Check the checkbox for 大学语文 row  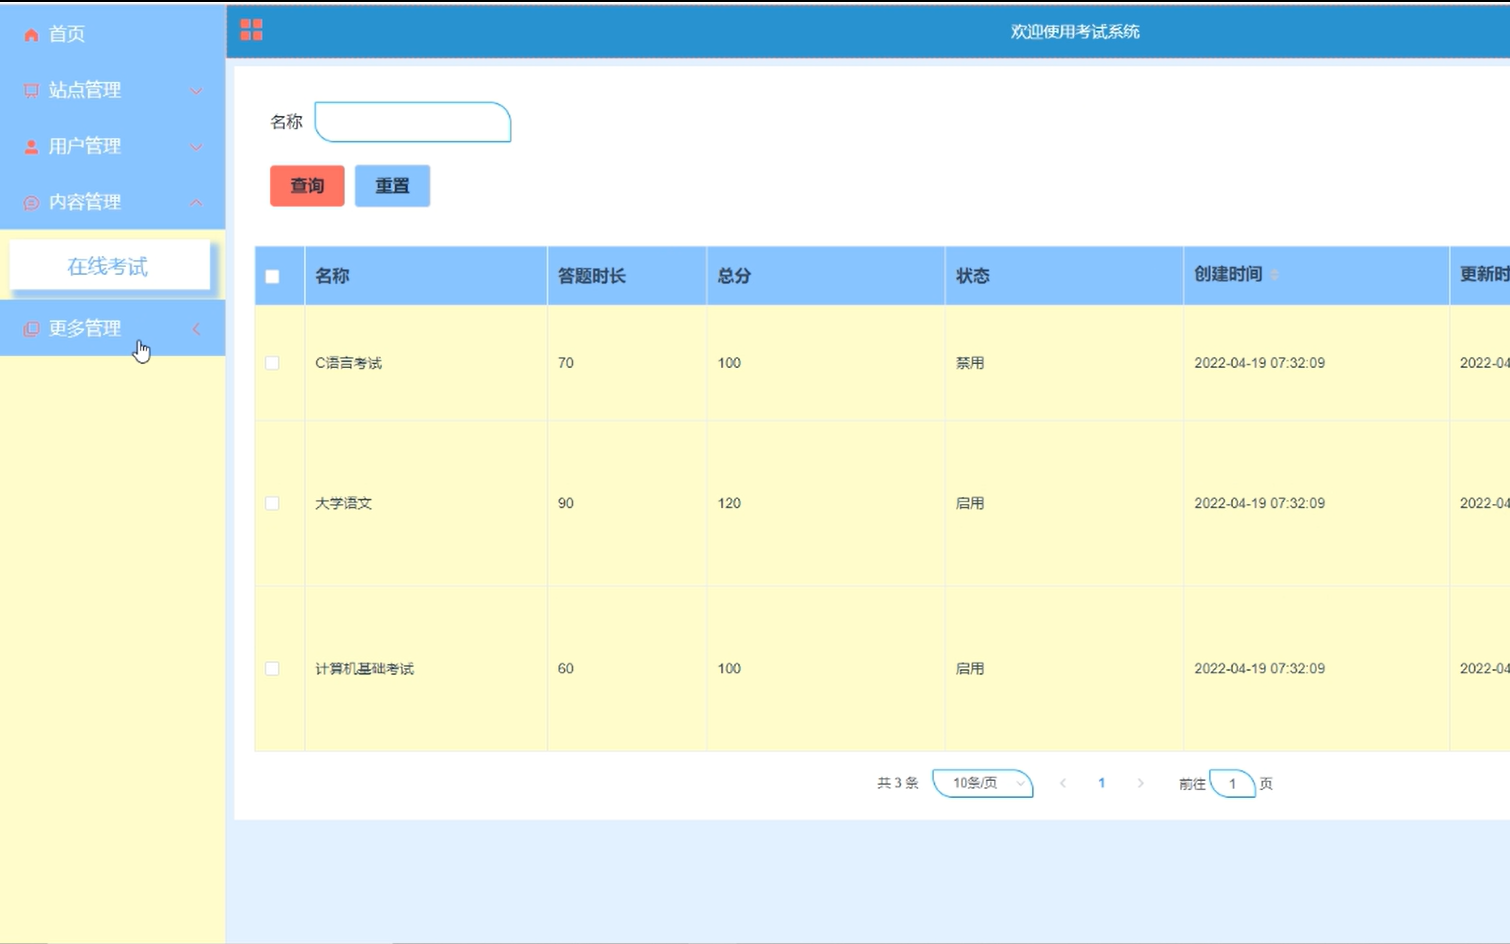[272, 503]
